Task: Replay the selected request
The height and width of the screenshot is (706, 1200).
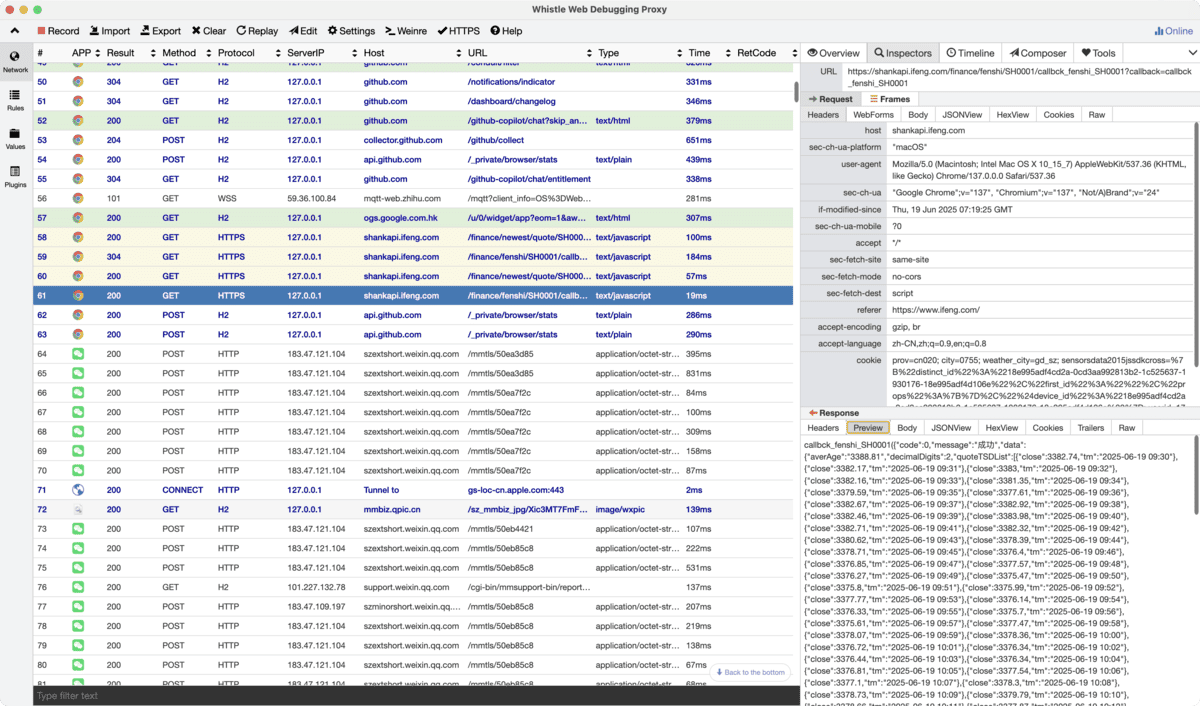Action: pyautogui.click(x=257, y=31)
